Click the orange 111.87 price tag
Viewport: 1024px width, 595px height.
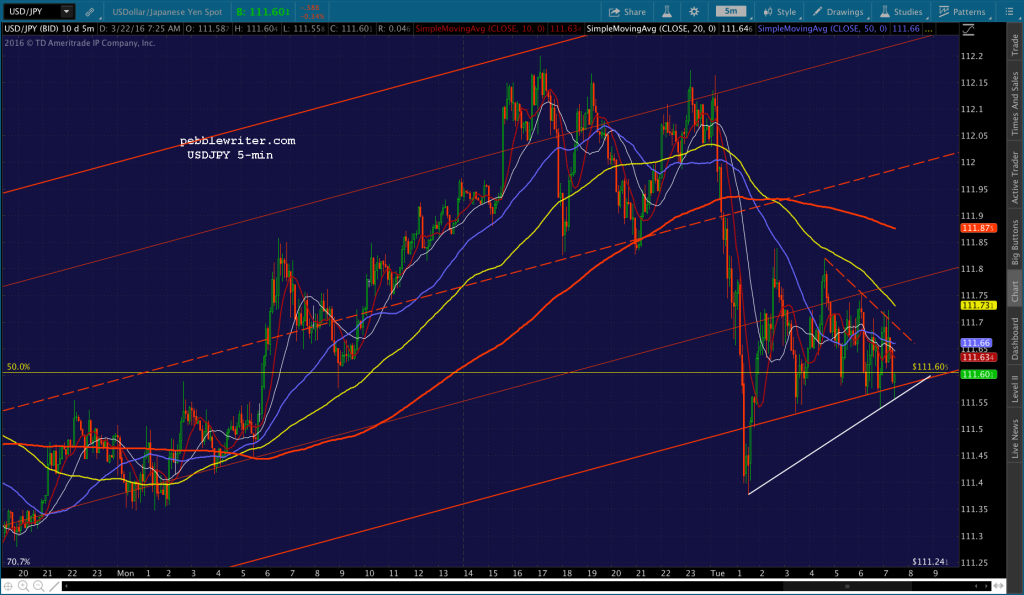coord(978,228)
